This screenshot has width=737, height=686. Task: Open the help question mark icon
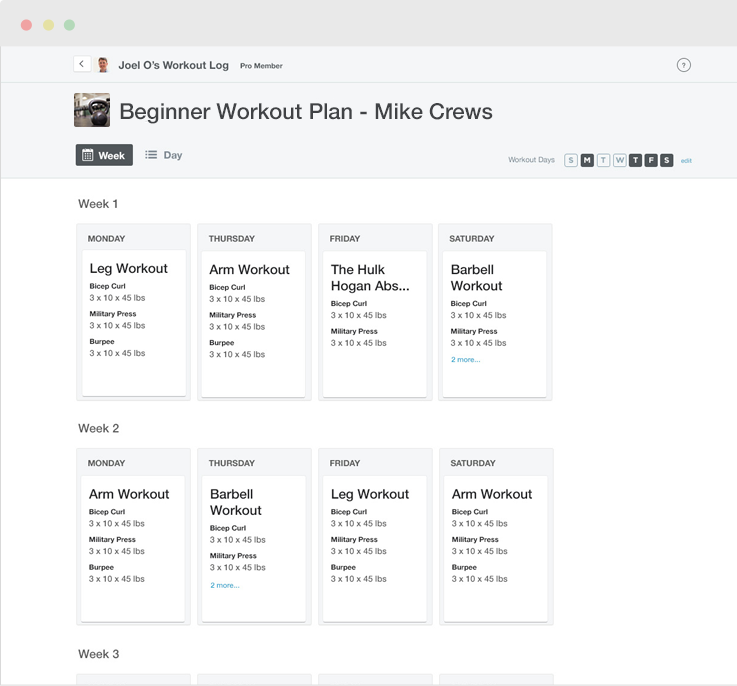[683, 65]
